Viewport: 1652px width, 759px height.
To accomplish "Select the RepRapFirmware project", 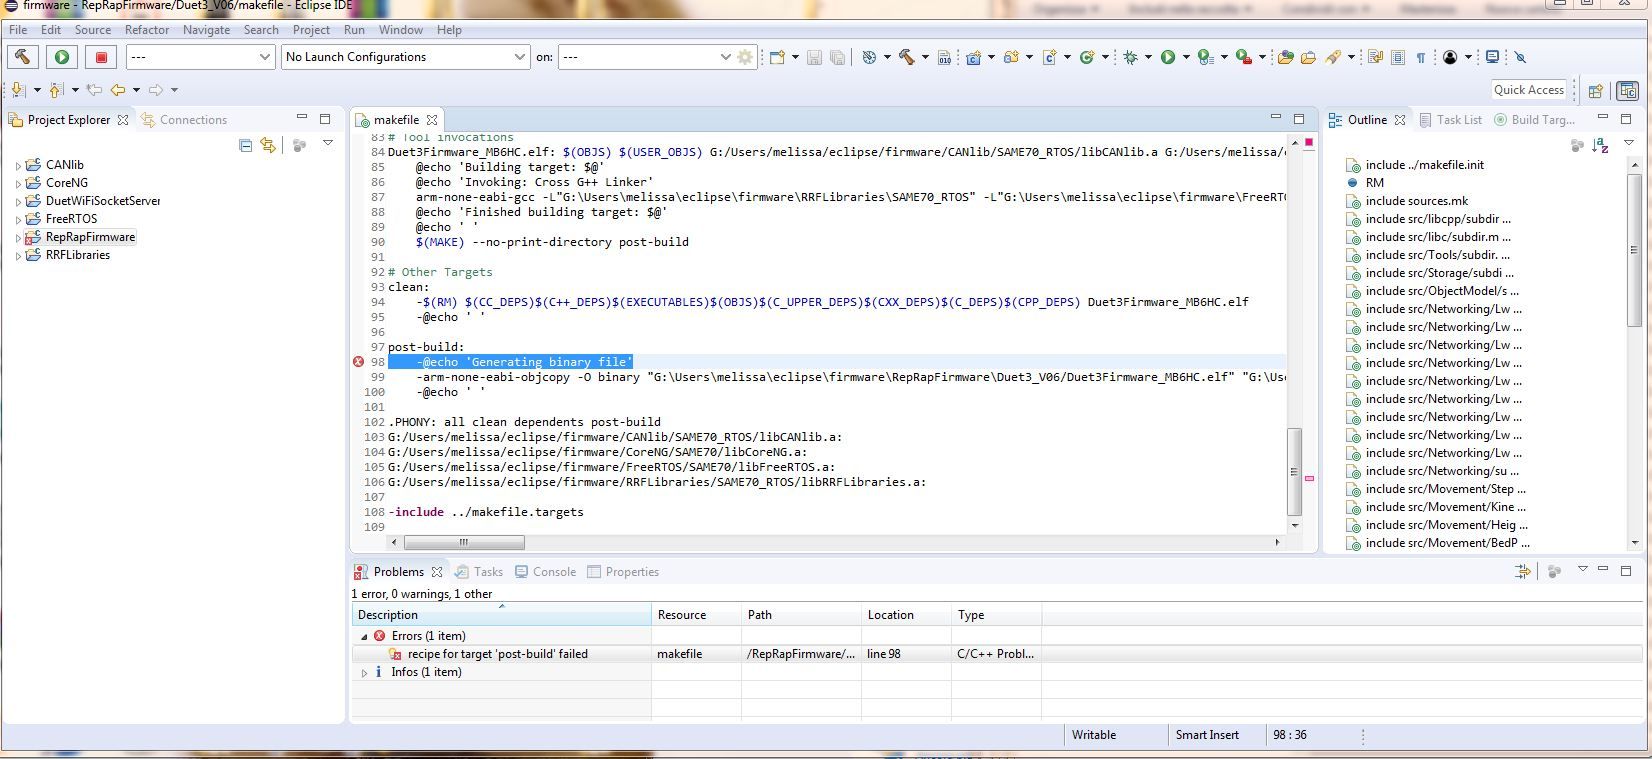I will tap(90, 237).
